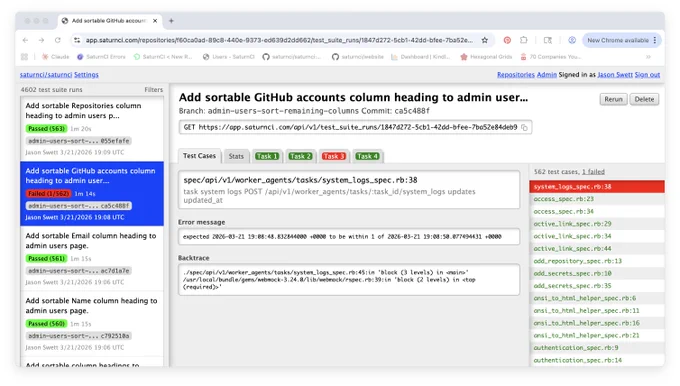Viewport: 680px width, 386px height.
Task: Select the active_link_spec.rb:44 test case
Action: click(x=597, y=249)
